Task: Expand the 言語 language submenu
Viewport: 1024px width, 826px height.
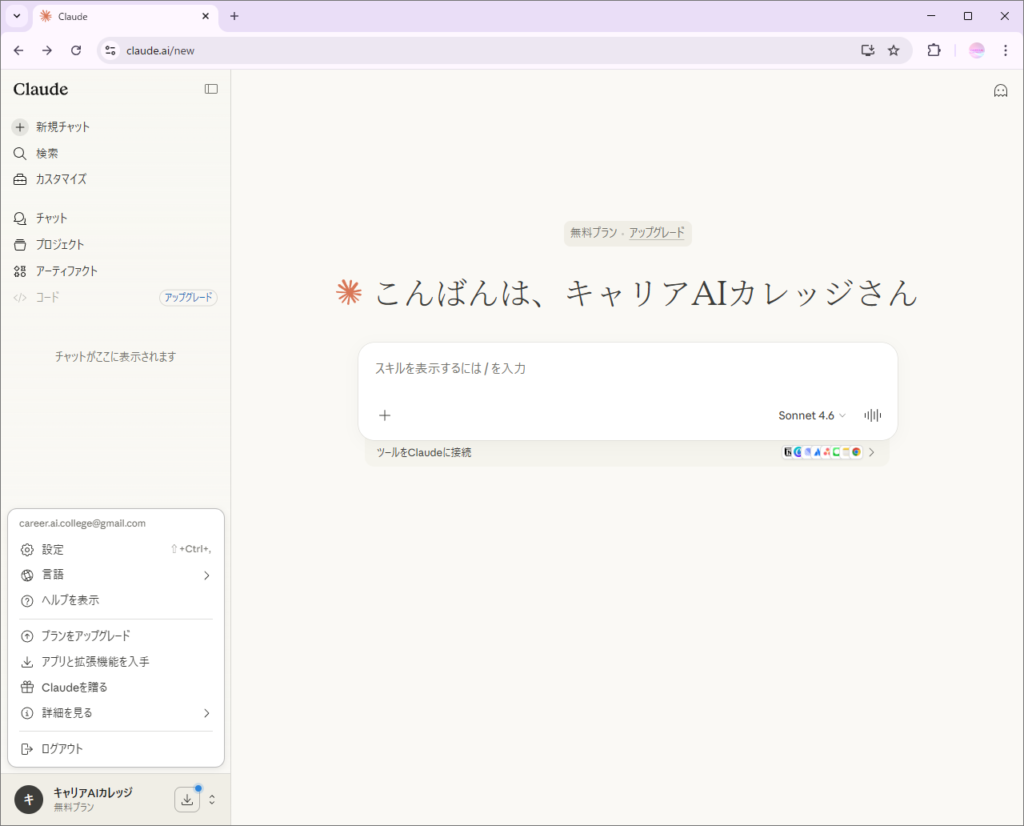Action: coord(115,575)
